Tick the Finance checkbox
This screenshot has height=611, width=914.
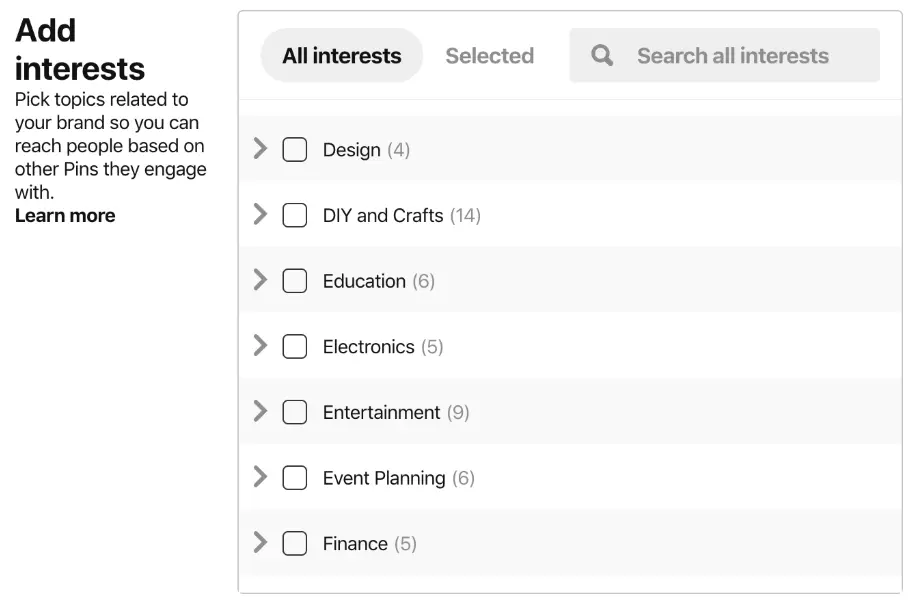(x=294, y=544)
